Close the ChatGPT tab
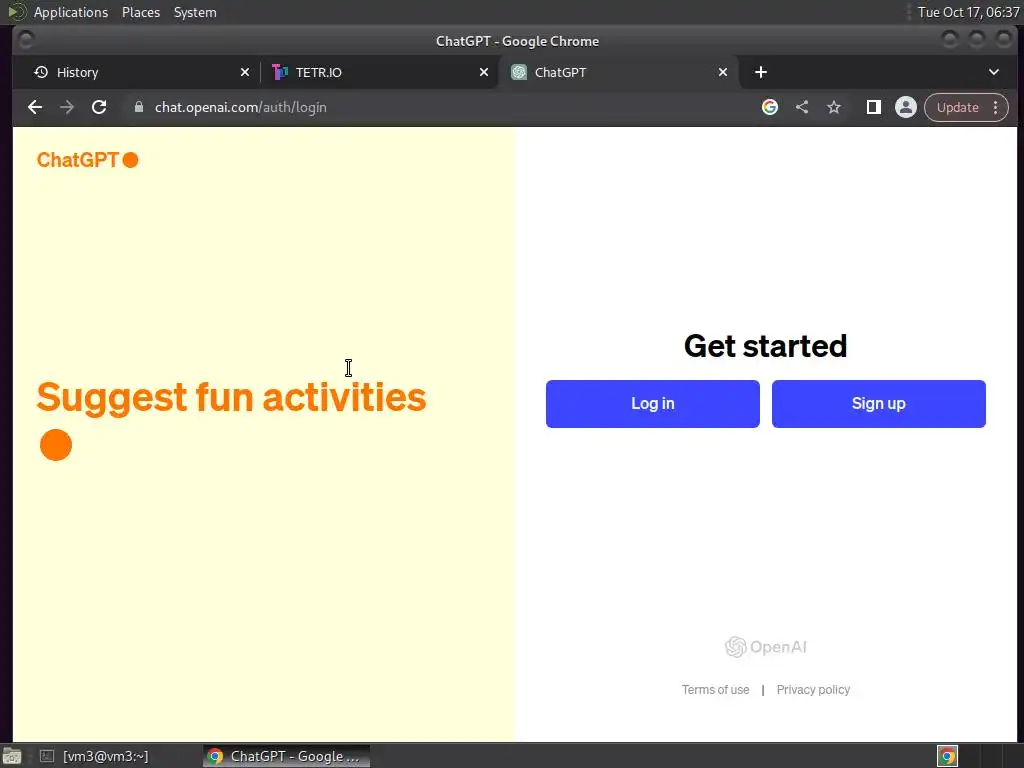The height and width of the screenshot is (768, 1024). click(723, 72)
